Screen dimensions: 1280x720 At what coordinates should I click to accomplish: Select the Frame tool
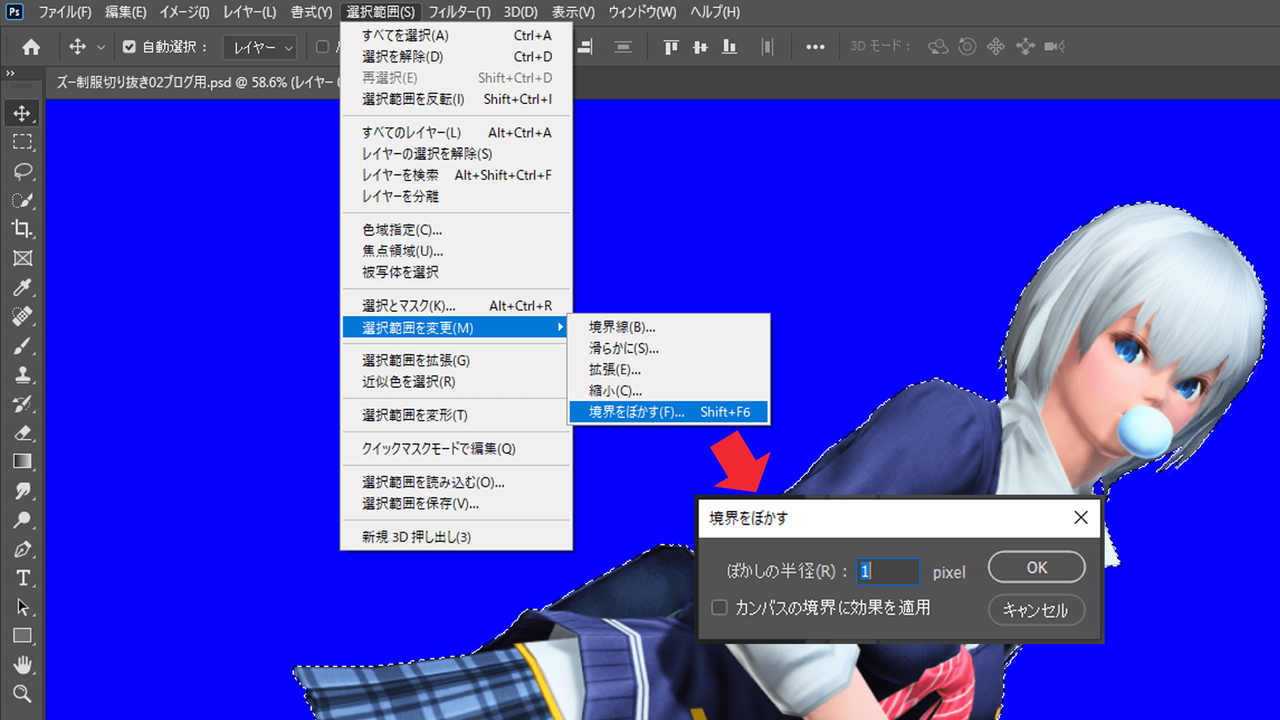click(22, 258)
